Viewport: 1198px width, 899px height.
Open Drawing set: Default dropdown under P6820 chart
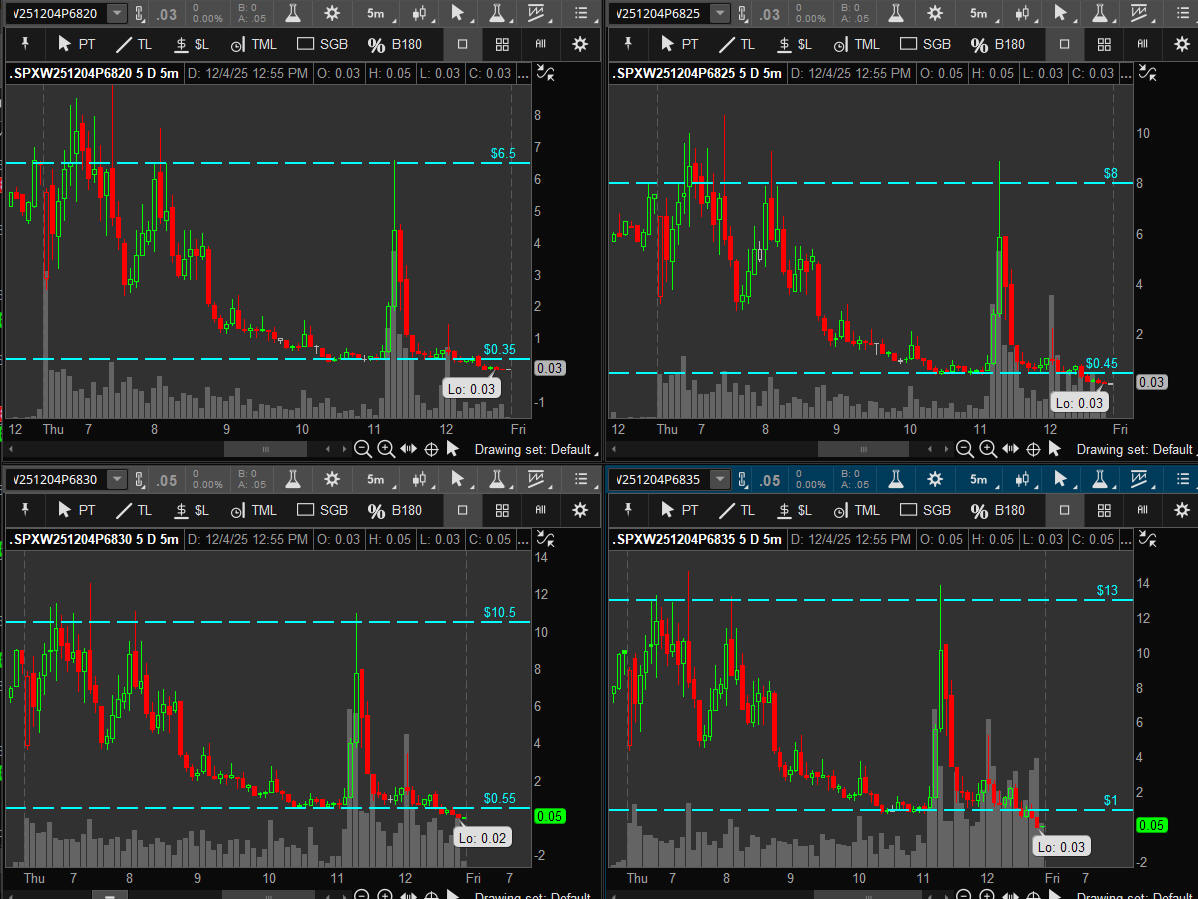(533, 450)
